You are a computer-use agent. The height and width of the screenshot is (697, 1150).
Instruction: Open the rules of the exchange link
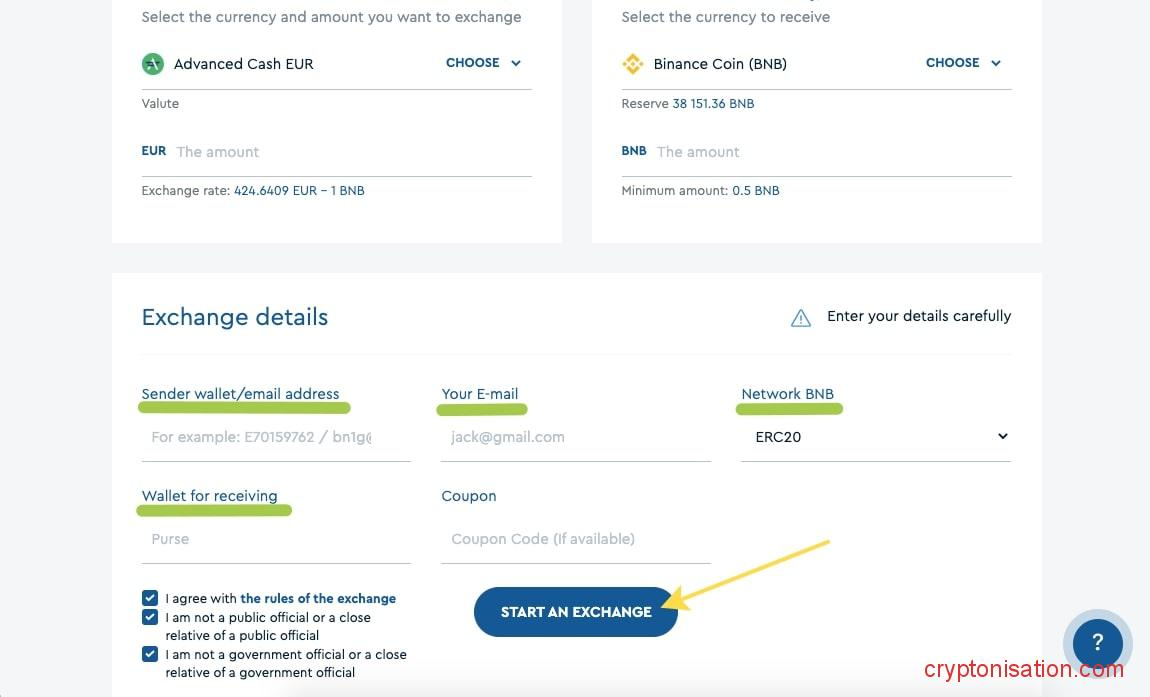point(318,599)
